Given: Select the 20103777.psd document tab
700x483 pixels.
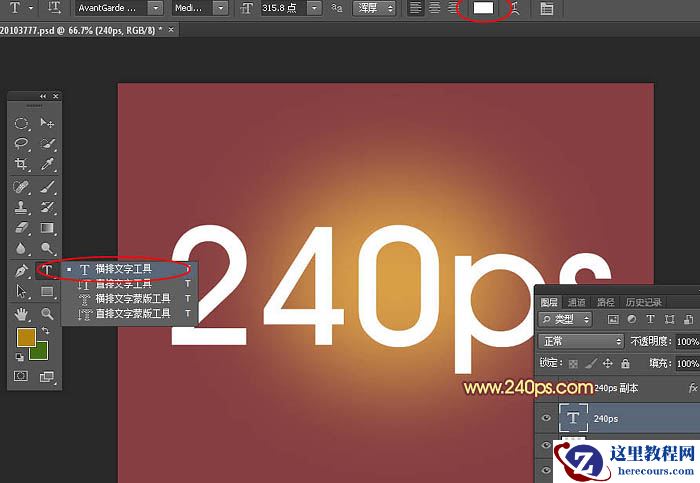Looking at the screenshot, I should pyautogui.click(x=80, y=30).
